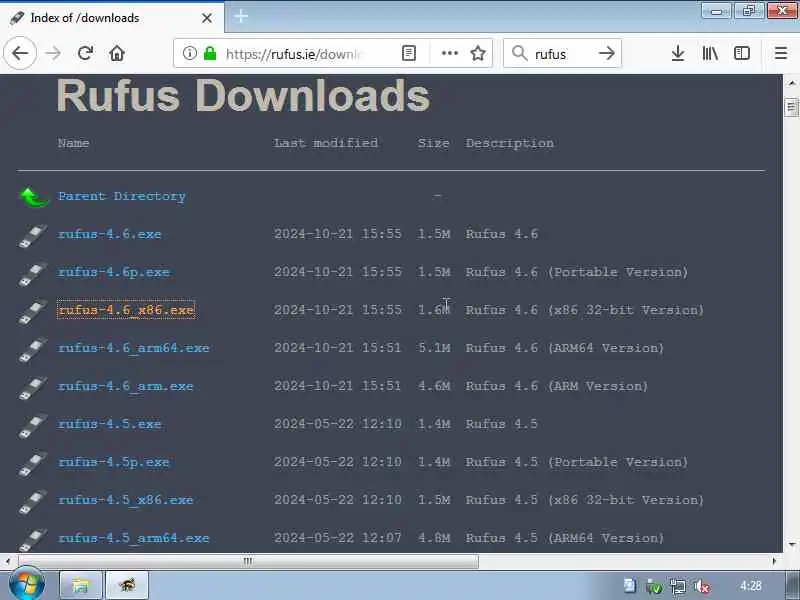Click the horizontal scrollbar thumb
Viewport: 800px width, 600px height.
[247, 561]
